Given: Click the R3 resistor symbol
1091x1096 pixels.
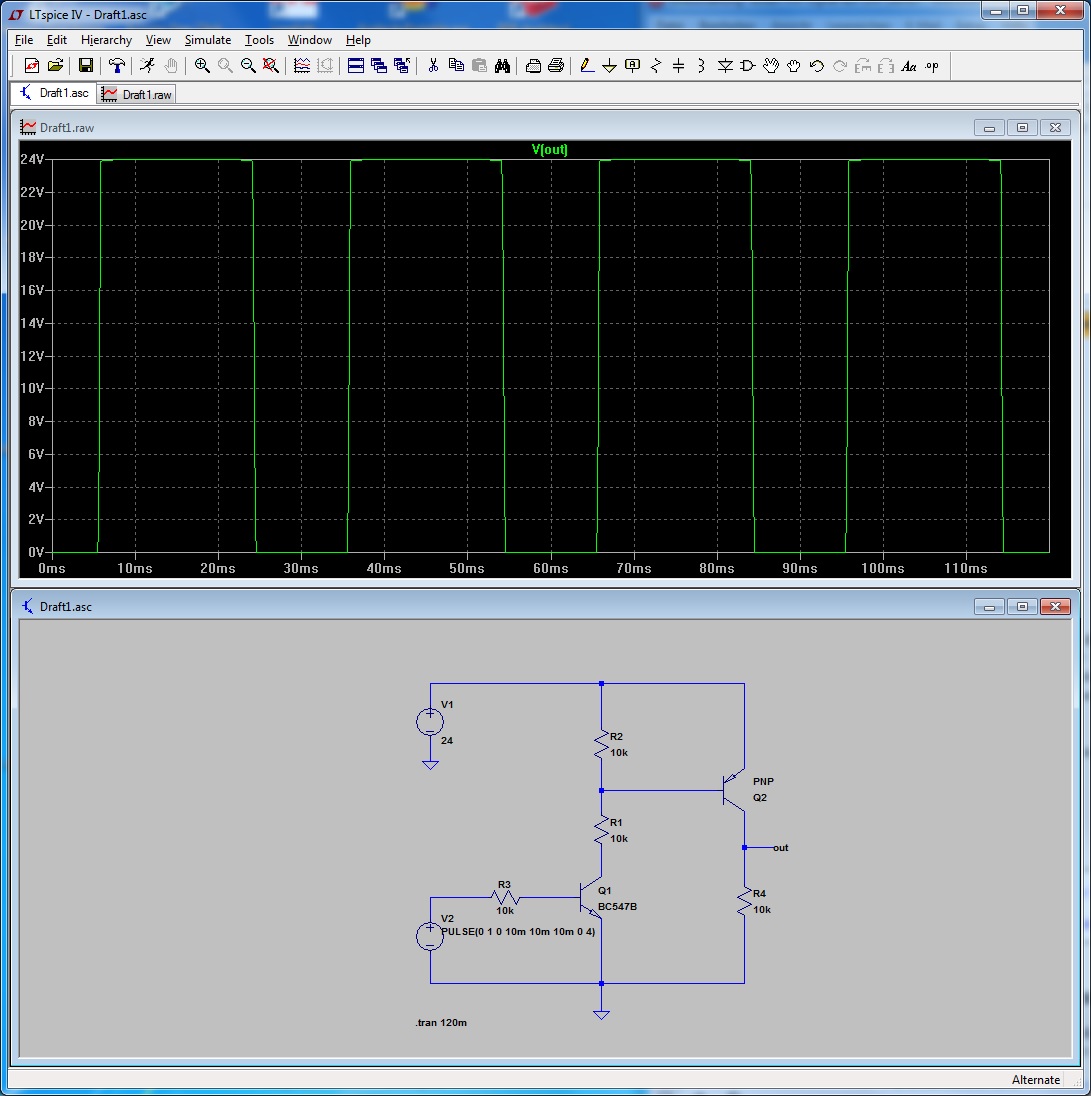Looking at the screenshot, I should point(505,897).
